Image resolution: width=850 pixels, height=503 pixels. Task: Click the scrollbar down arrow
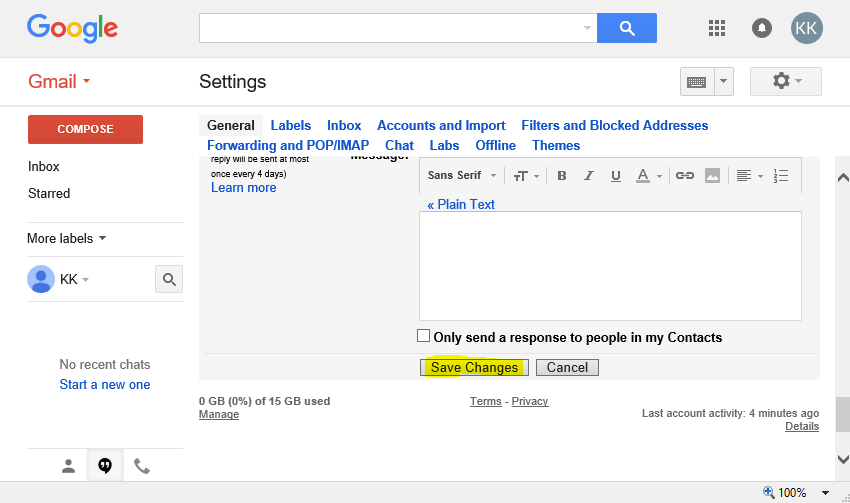[843, 459]
